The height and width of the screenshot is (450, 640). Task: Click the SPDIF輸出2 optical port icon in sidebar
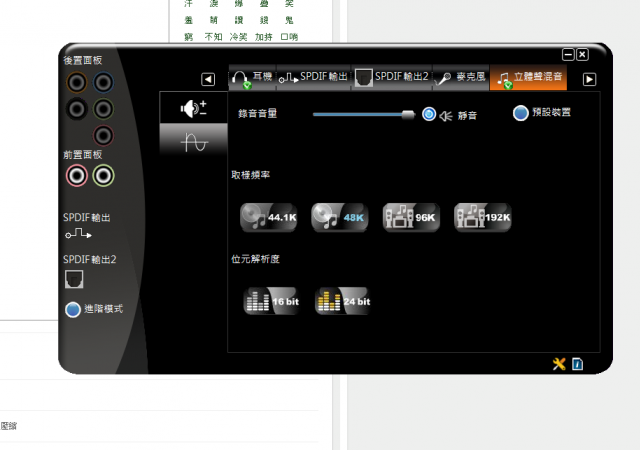coord(74,279)
